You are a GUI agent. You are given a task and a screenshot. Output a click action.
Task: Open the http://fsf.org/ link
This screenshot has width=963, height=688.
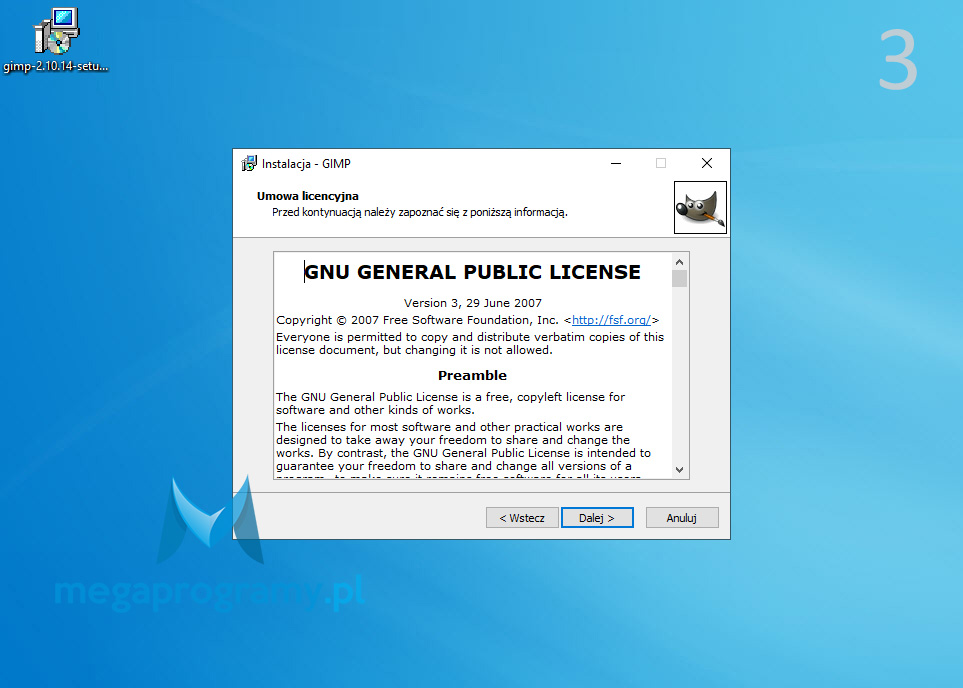(611, 320)
